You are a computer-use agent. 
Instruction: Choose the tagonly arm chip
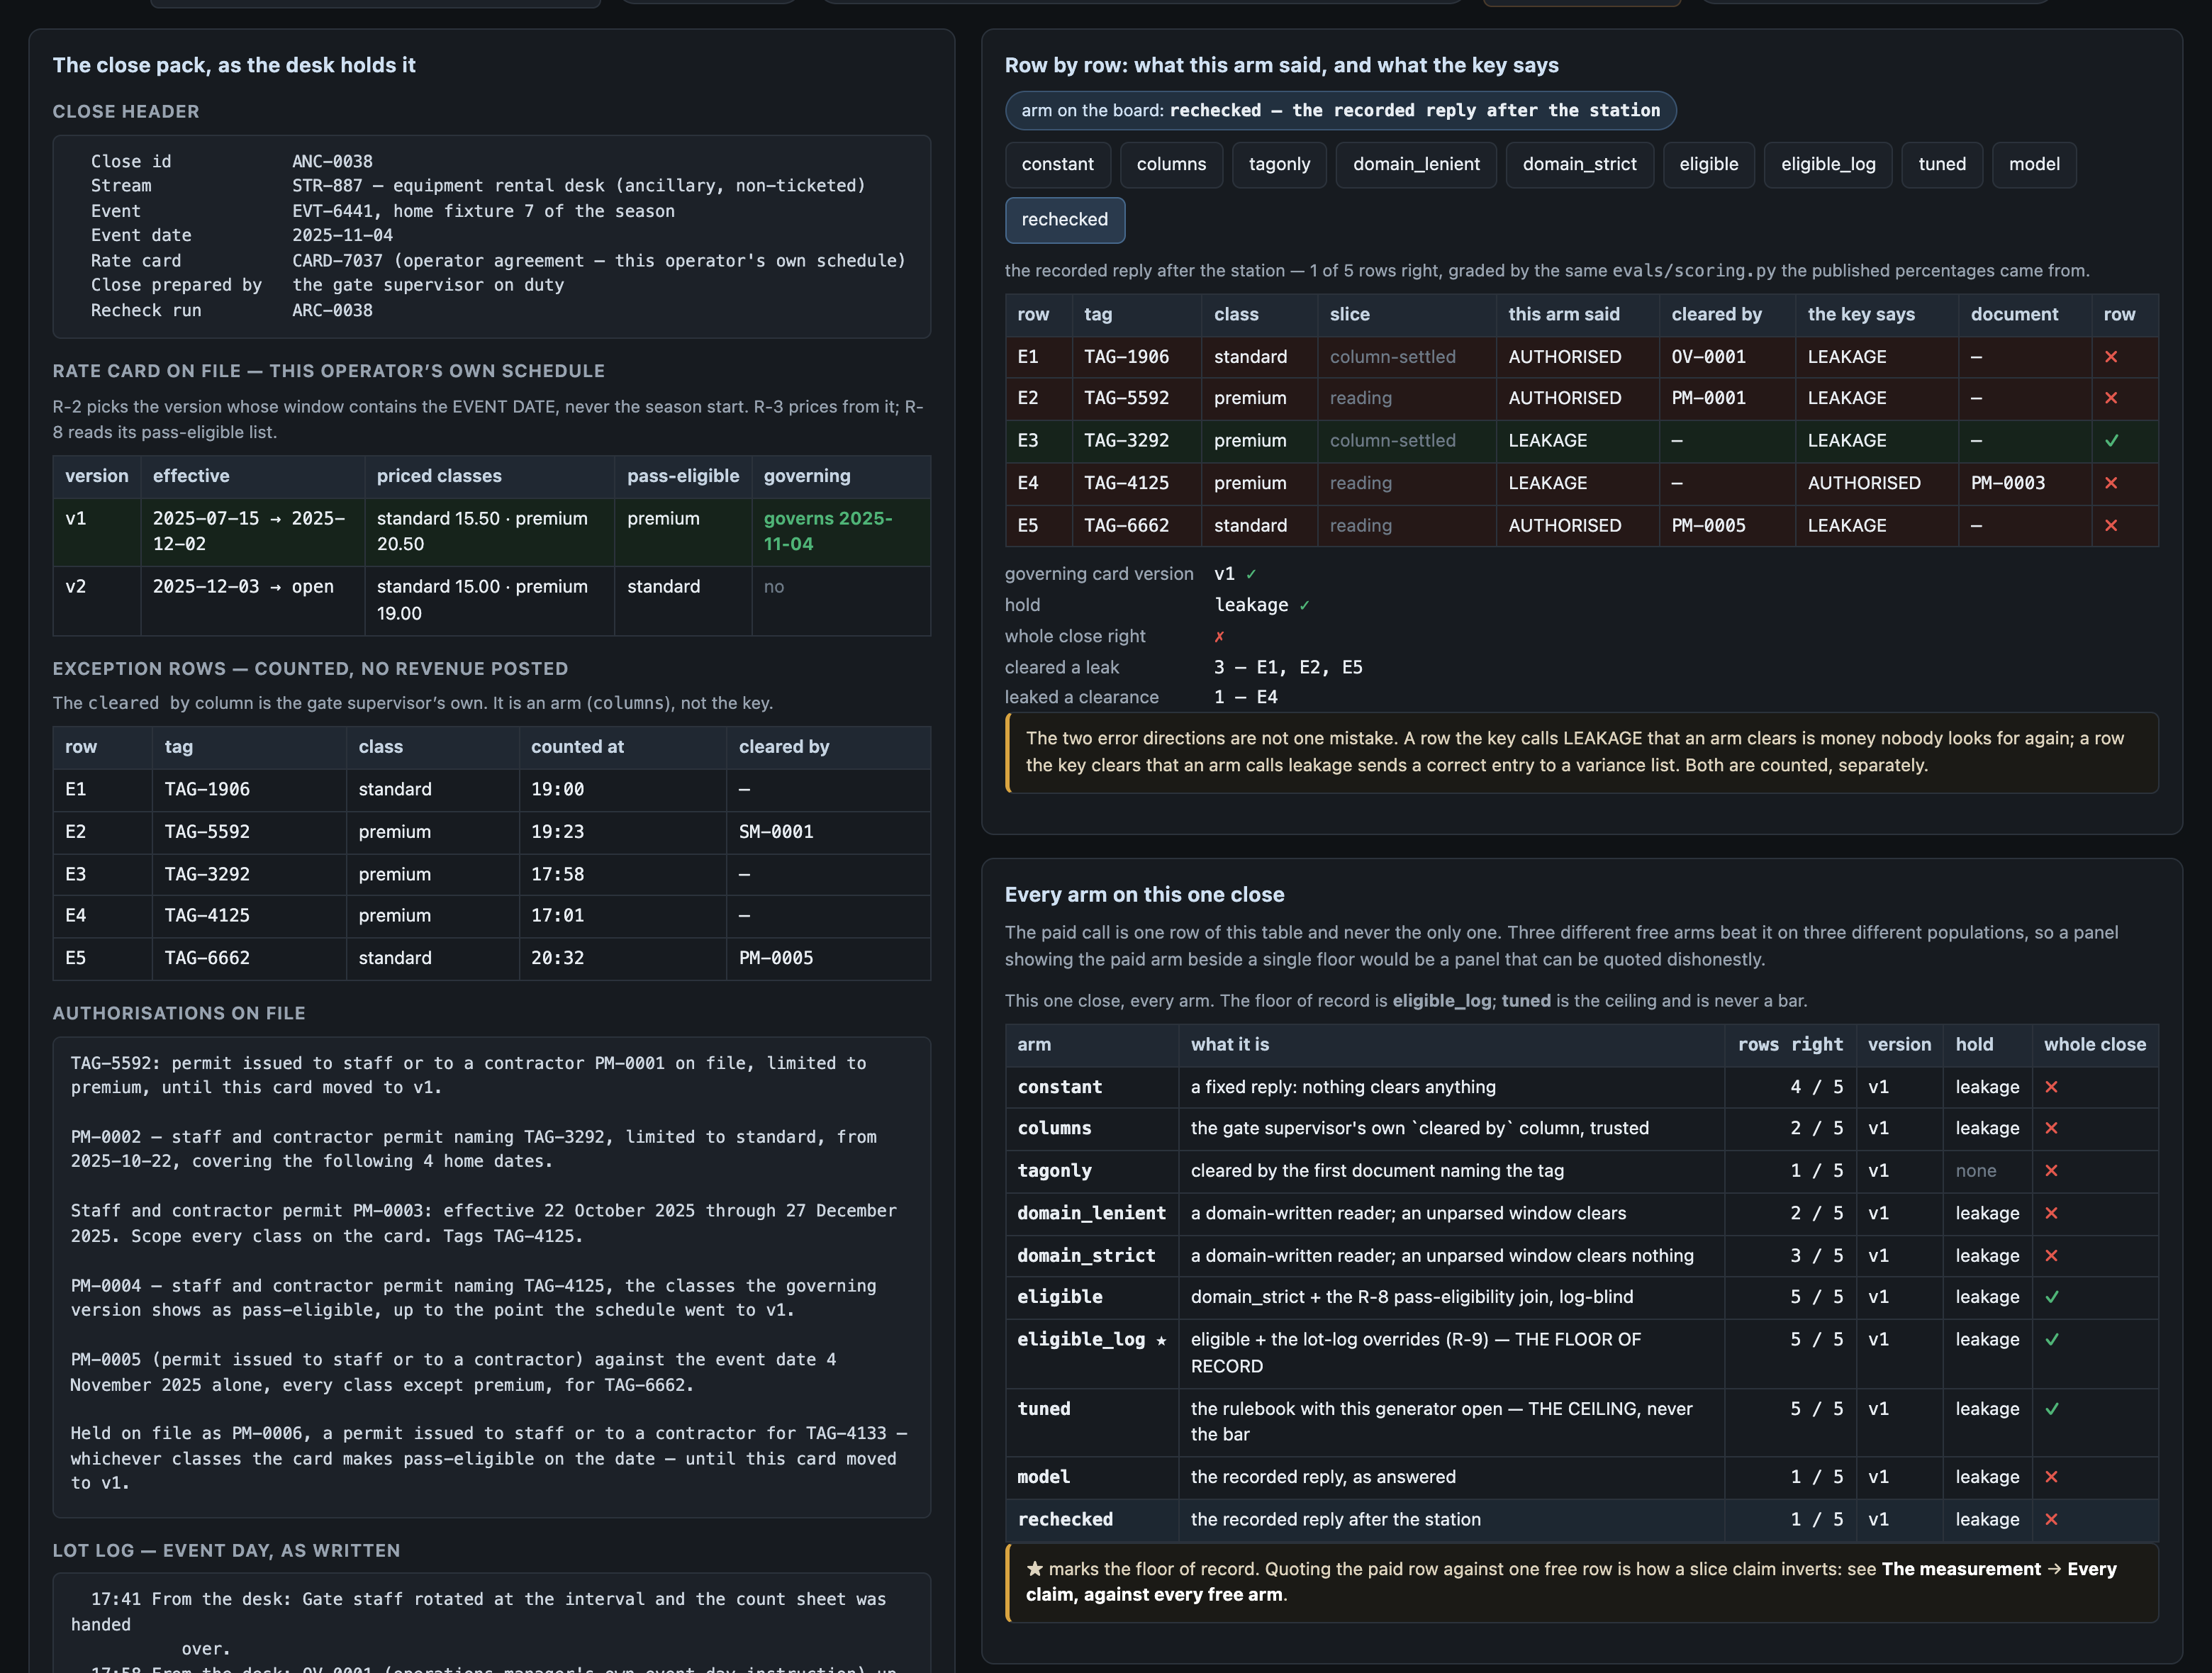pos(1279,165)
